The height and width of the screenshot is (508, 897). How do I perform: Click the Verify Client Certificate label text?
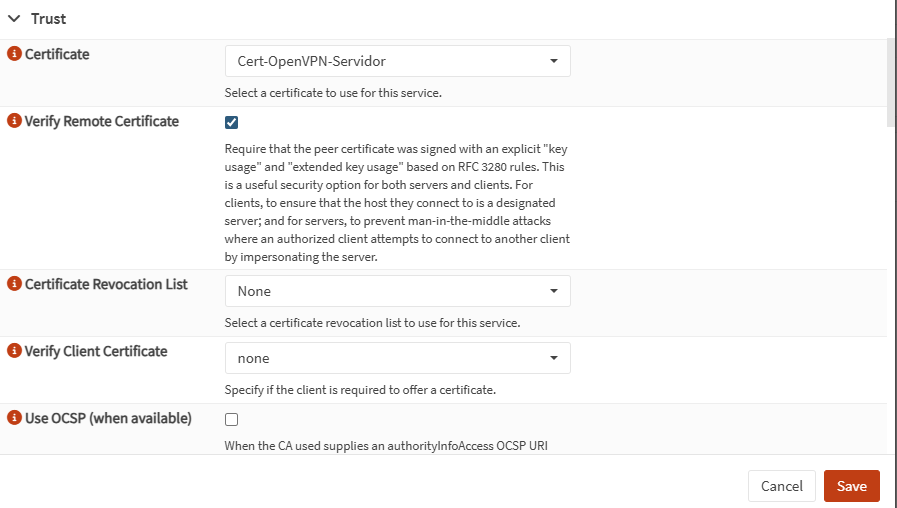click(96, 351)
